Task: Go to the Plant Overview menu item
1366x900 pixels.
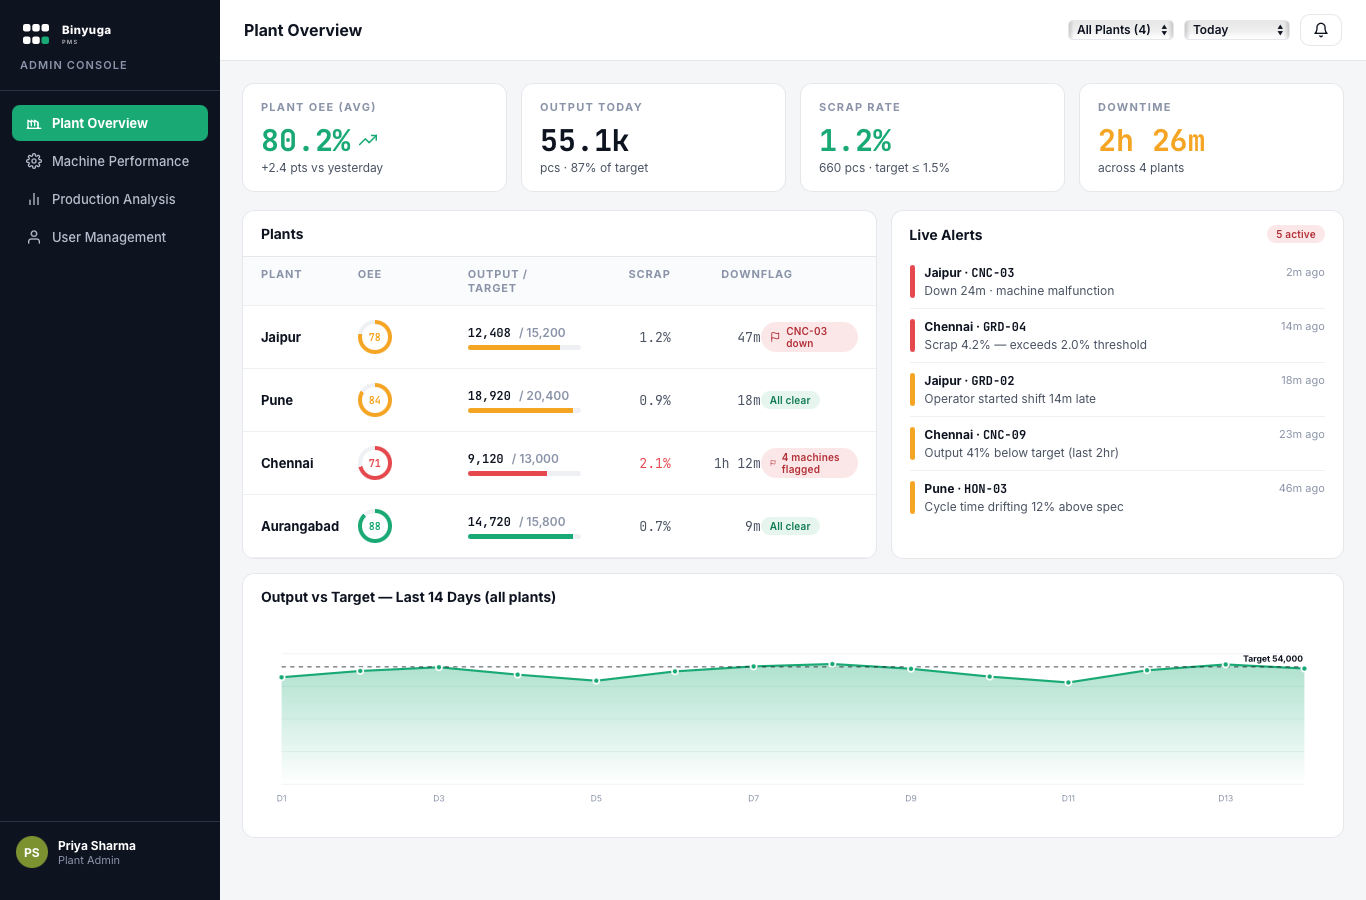Action: click(x=110, y=123)
